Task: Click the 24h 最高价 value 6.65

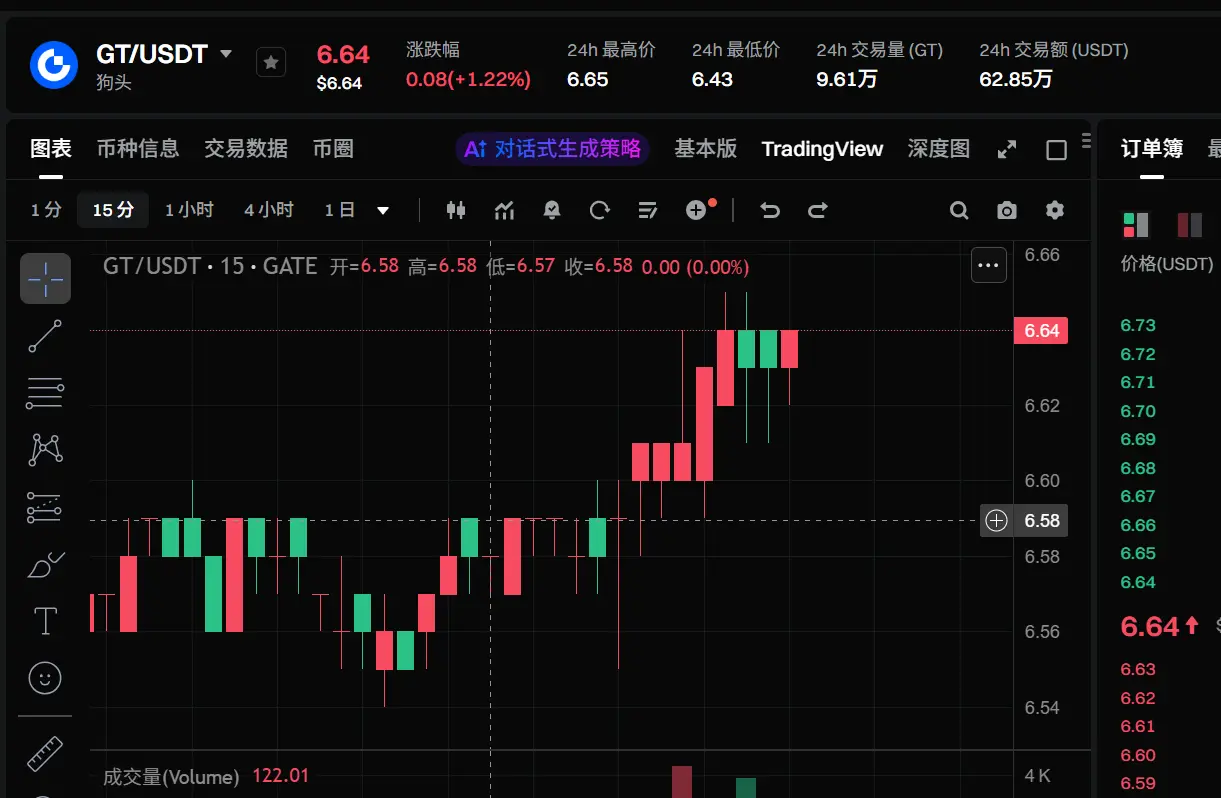Action: (587, 79)
